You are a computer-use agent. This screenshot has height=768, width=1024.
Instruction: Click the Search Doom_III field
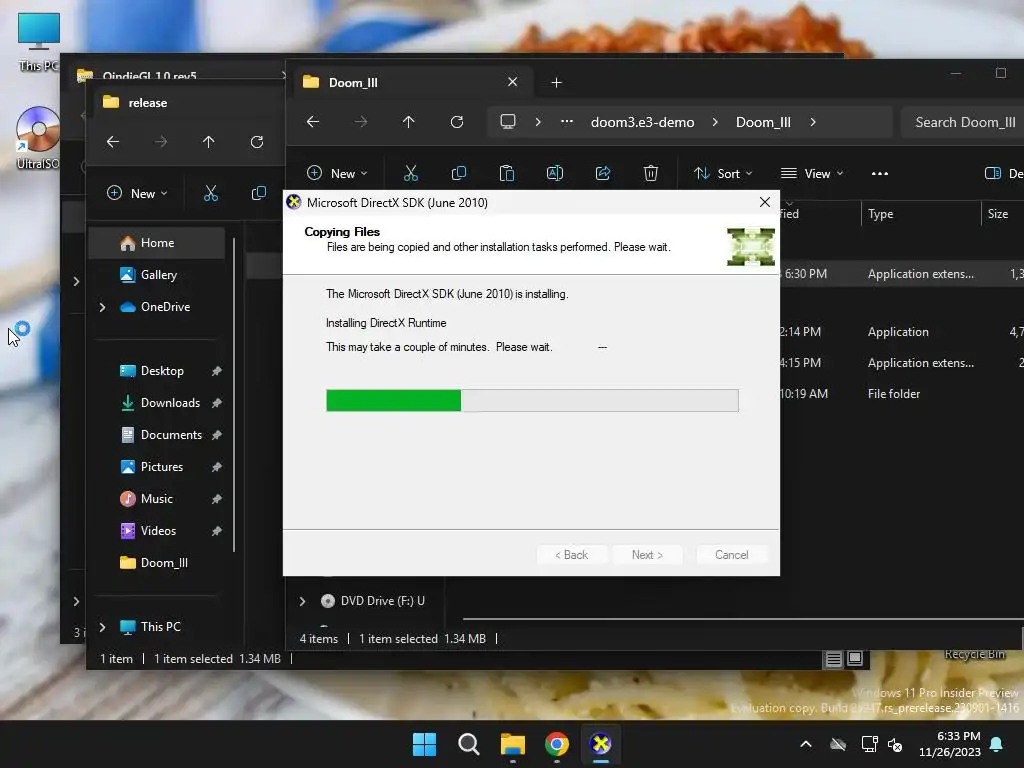tap(963, 122)
